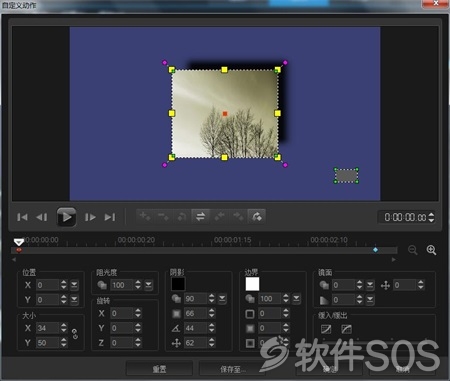
Task: Select the ease out option
Action: point(346,329)
